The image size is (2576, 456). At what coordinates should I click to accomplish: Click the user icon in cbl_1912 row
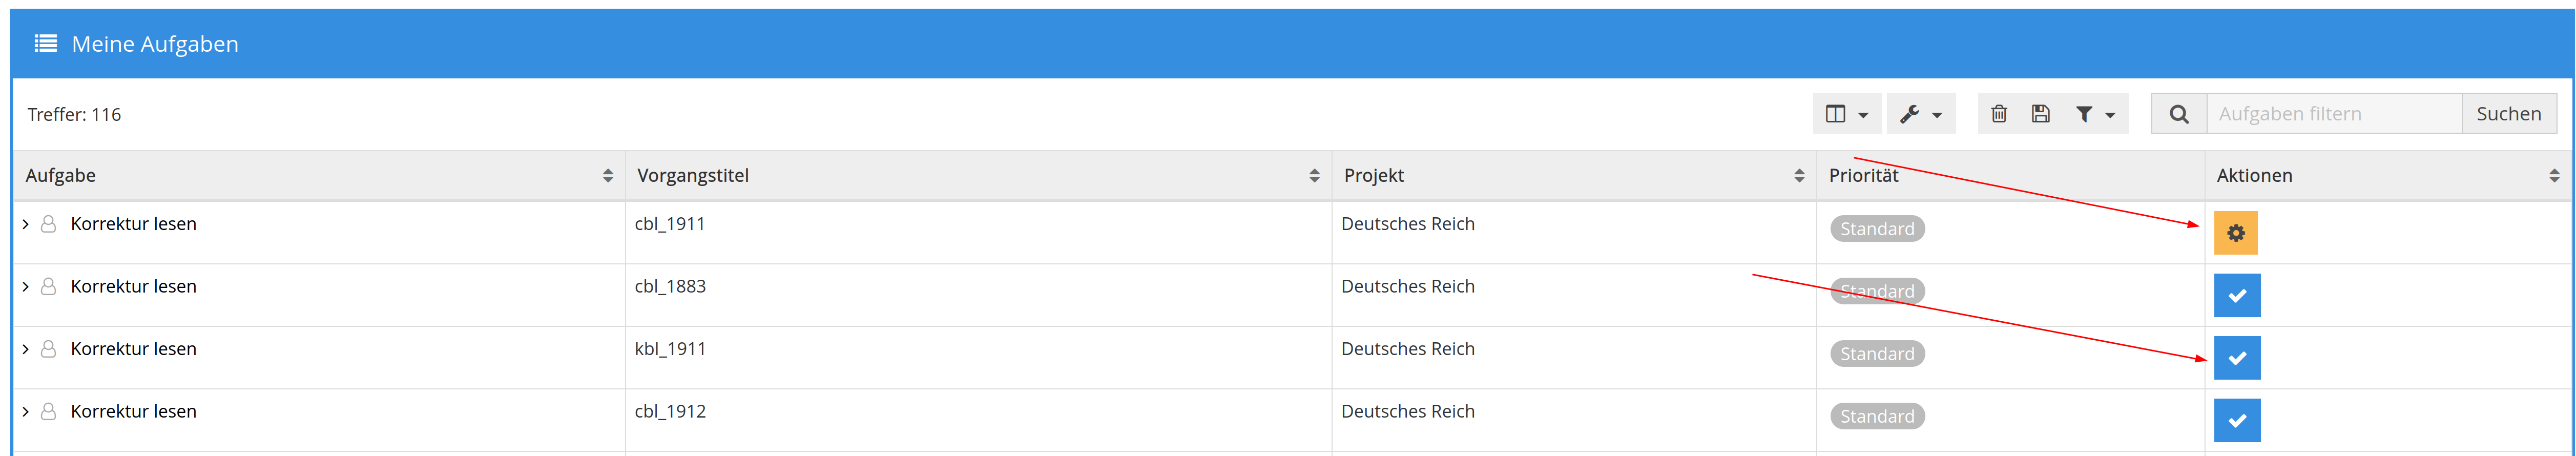click(48, 411)
